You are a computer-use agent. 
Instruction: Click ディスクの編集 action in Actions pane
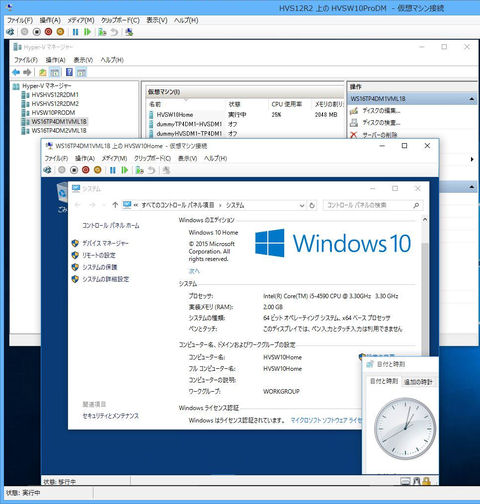381,111
